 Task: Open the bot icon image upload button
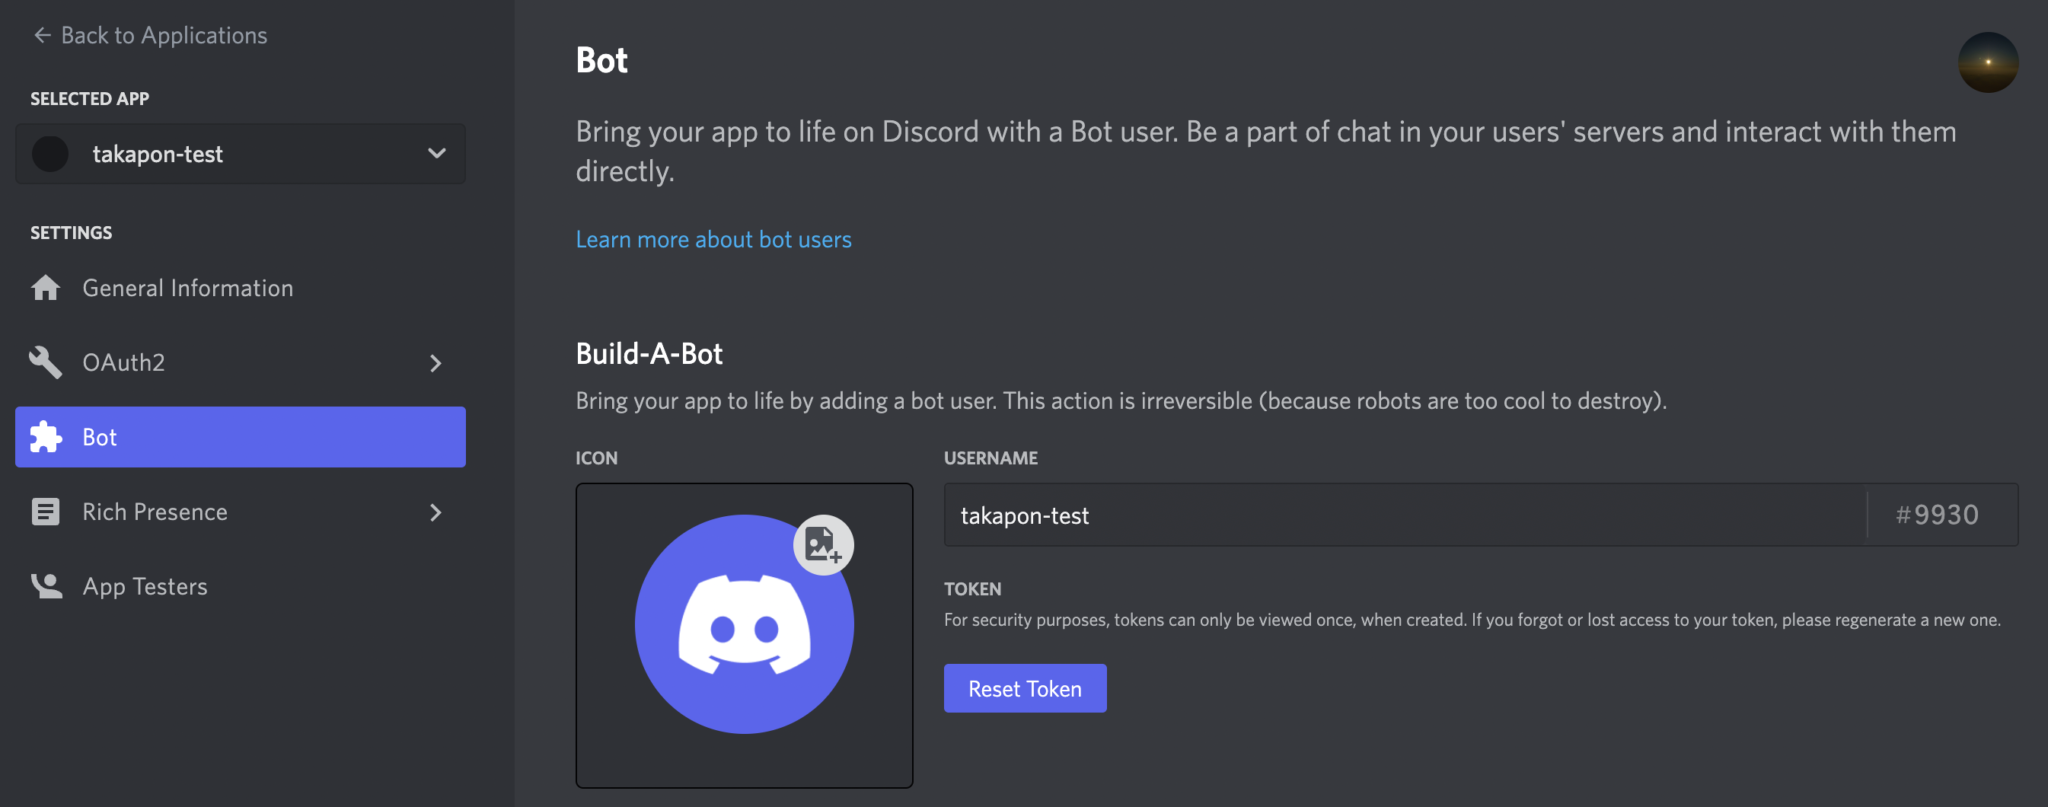click(822, 546)
